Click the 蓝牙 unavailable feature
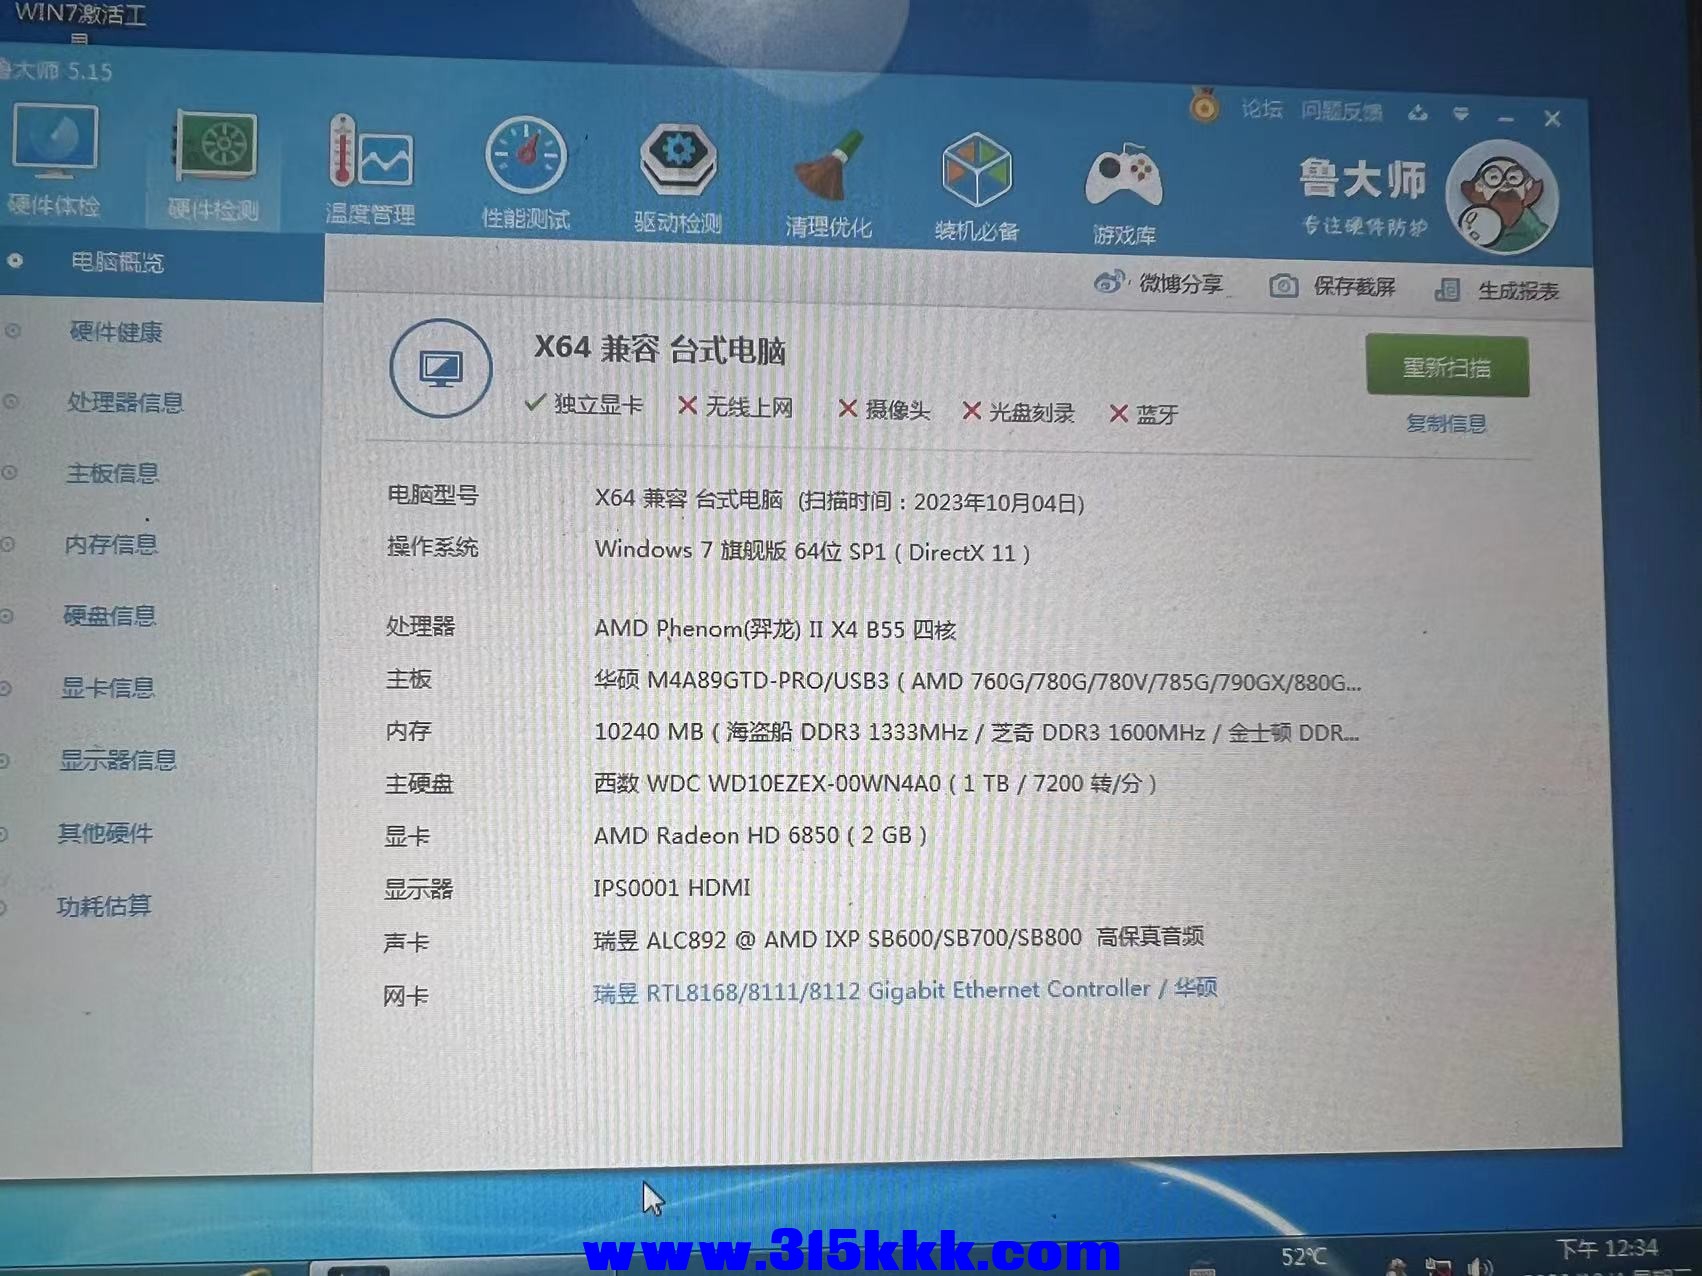1702x1276 pixels. 1144,414
